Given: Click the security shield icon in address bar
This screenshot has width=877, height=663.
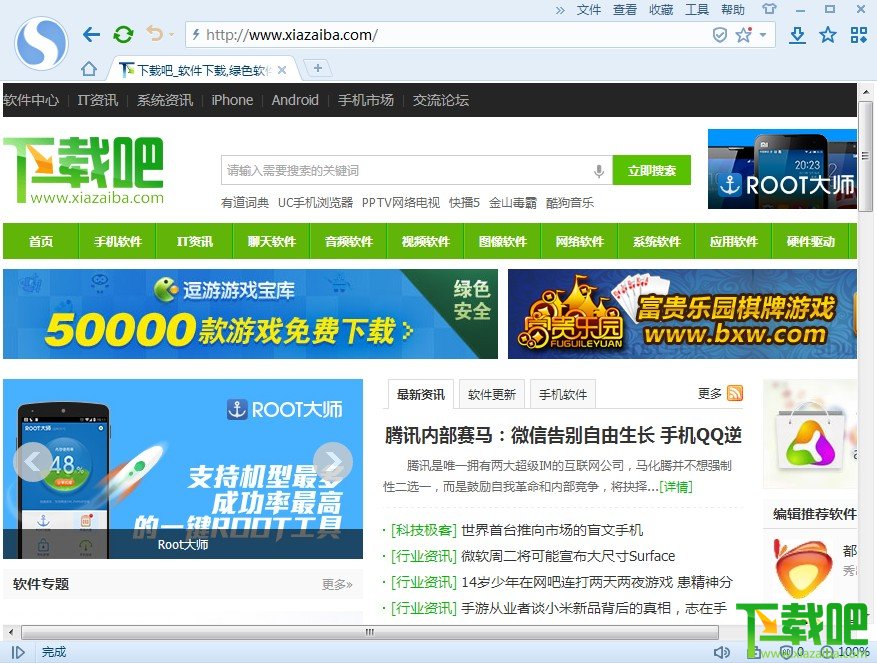Looking at the screenshot, I should 719,35.
